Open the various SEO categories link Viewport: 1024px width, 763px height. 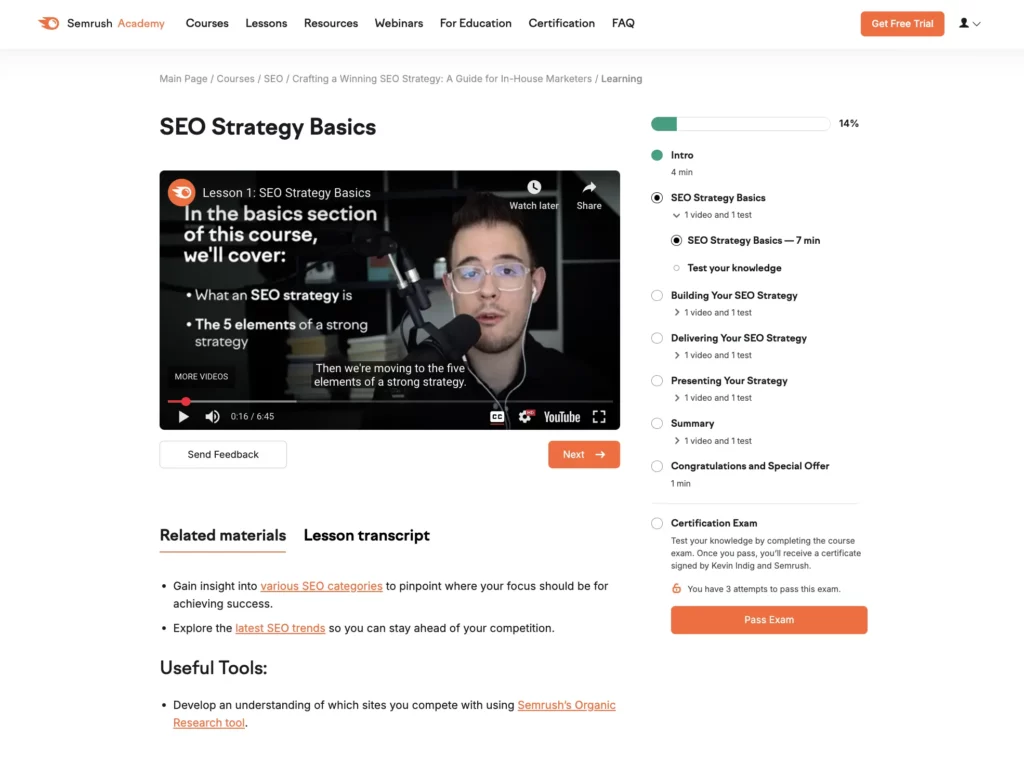coord(321,586)
